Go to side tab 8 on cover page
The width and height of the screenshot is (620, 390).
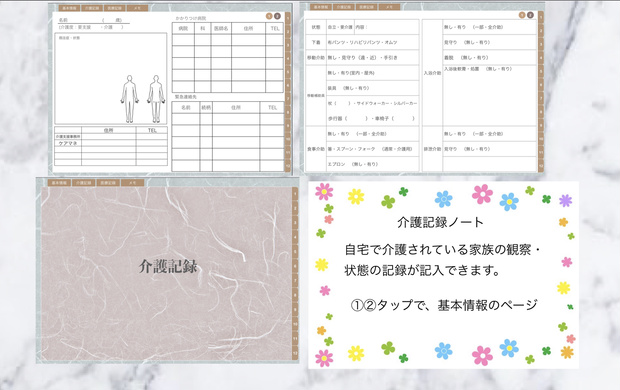tap(295, 295)
